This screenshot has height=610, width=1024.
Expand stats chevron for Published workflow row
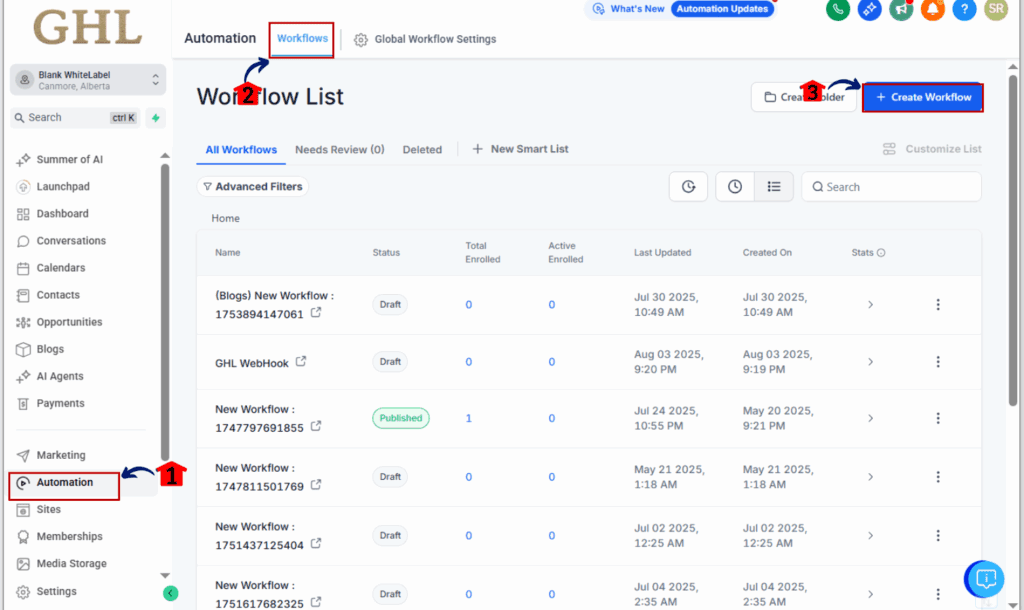[871, 418]
